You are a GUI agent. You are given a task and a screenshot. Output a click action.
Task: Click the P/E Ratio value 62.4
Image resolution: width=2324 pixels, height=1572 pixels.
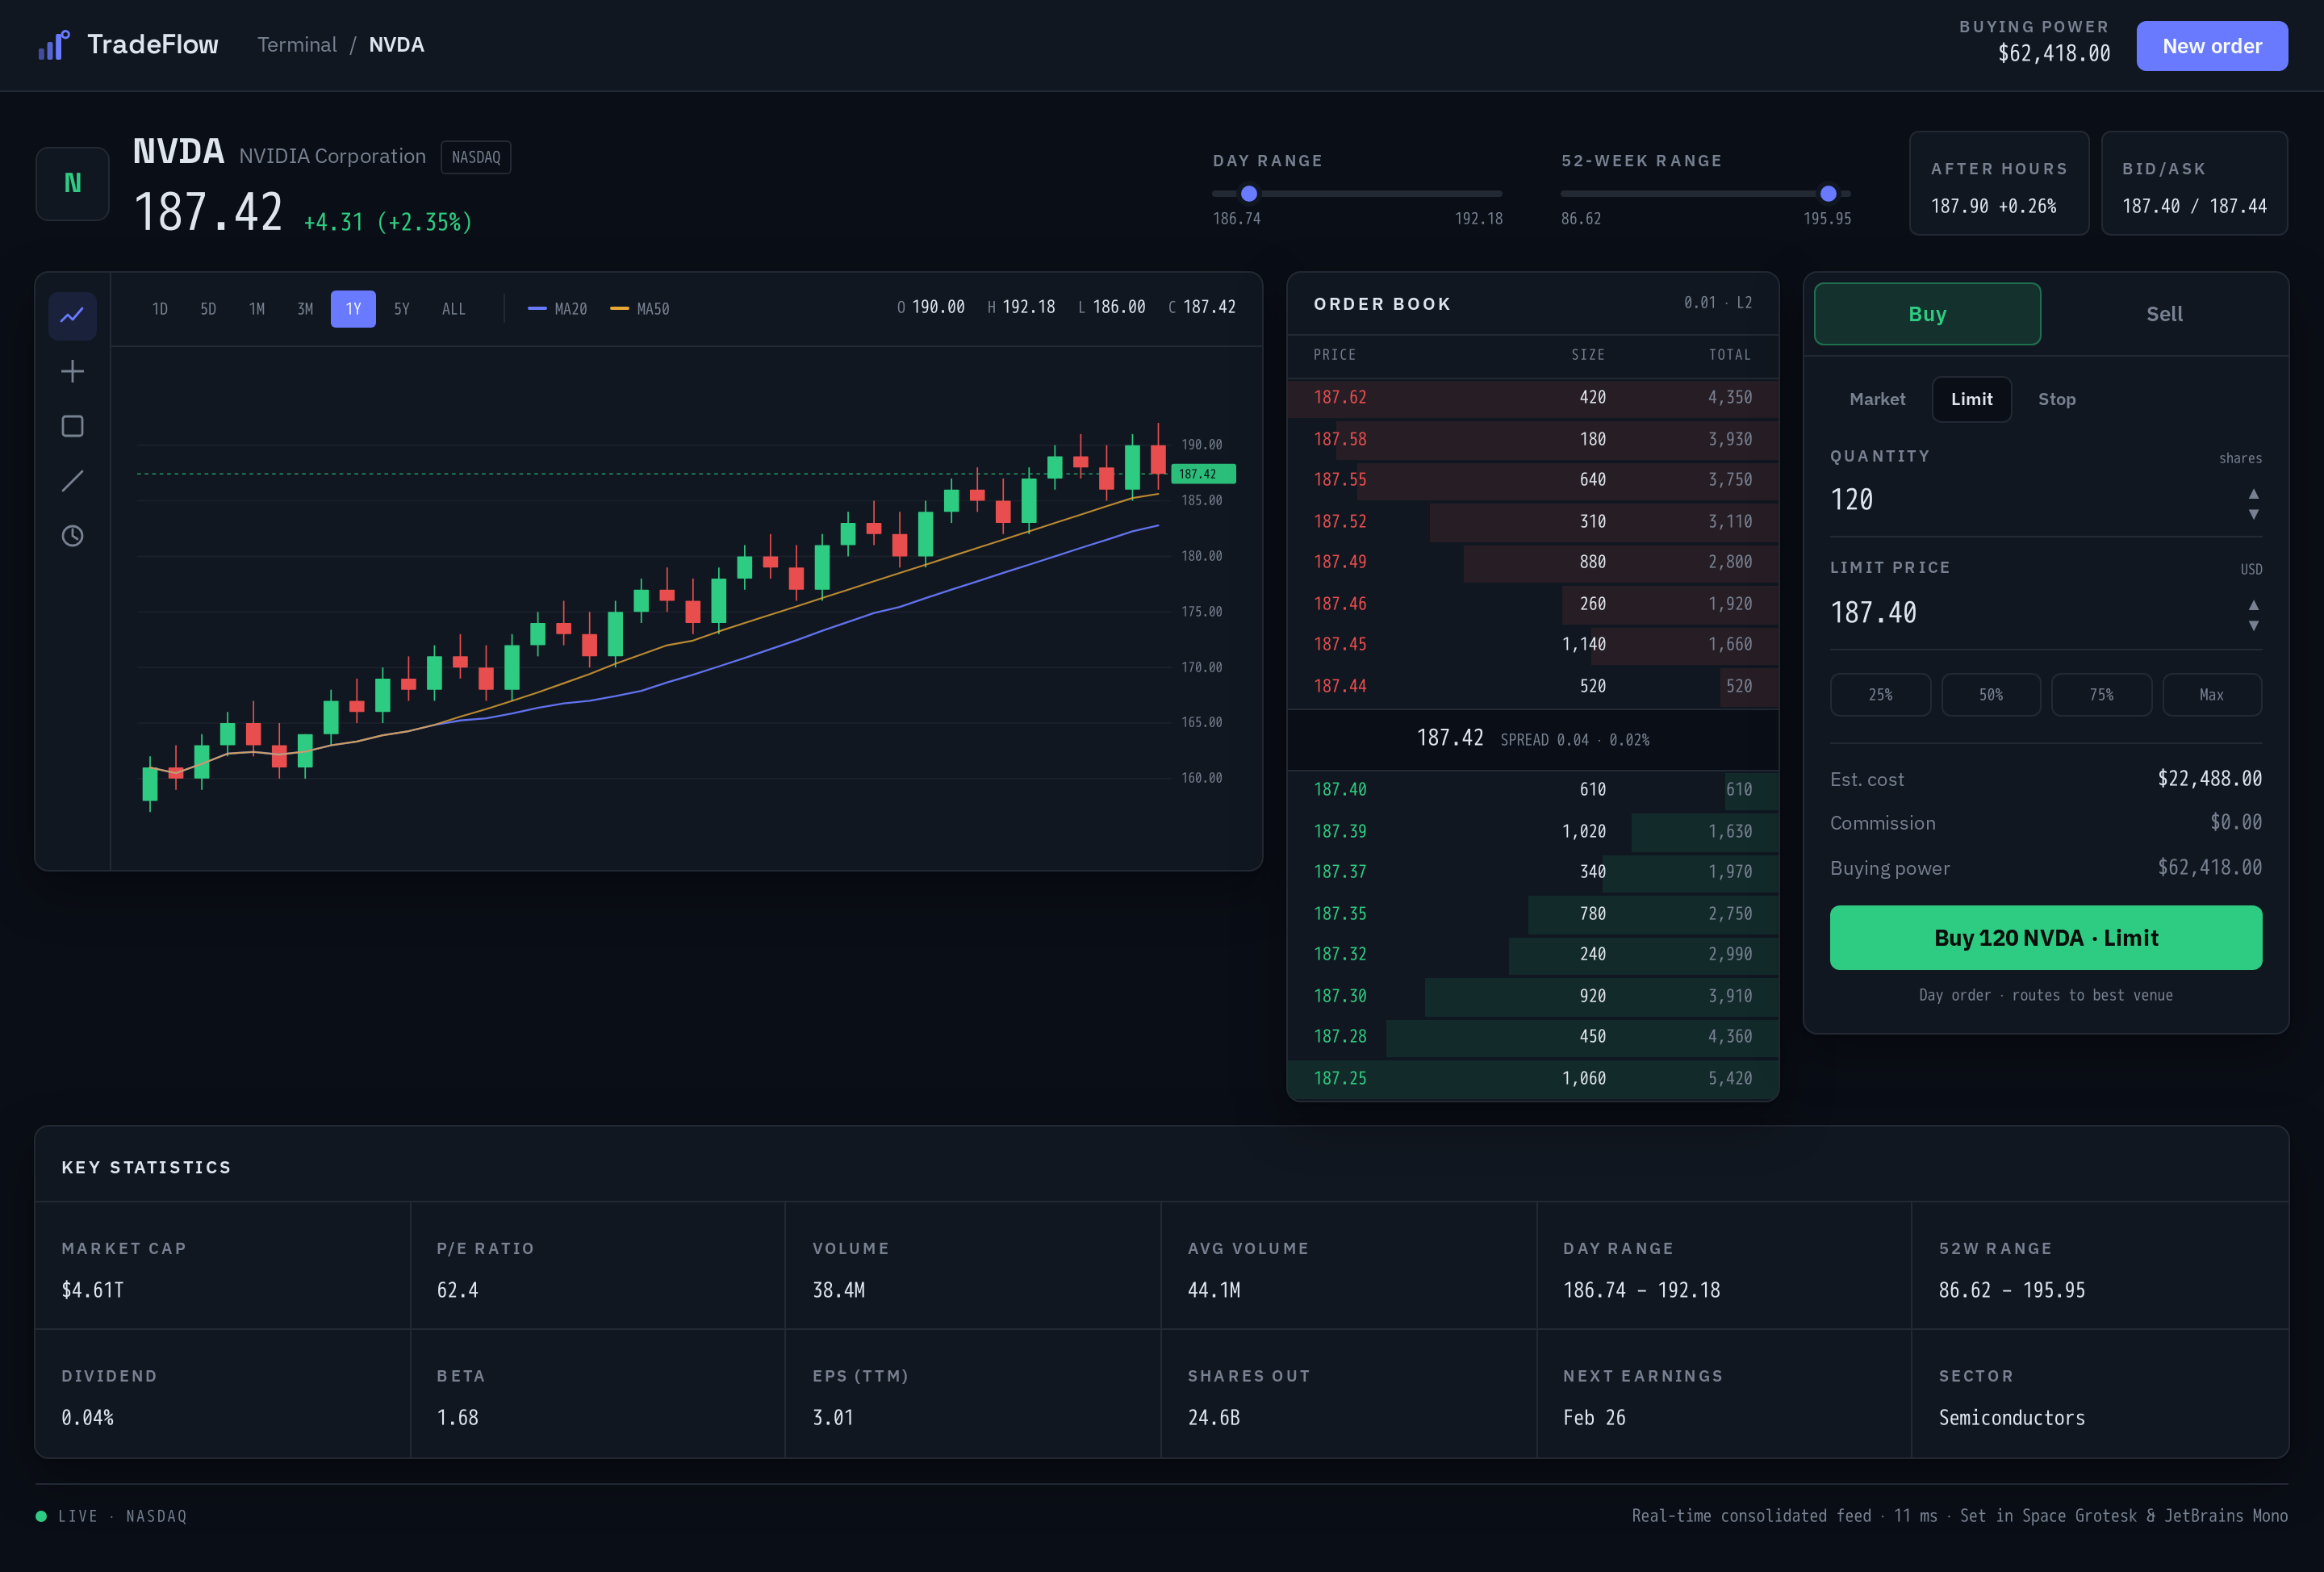click(457, 1291)
